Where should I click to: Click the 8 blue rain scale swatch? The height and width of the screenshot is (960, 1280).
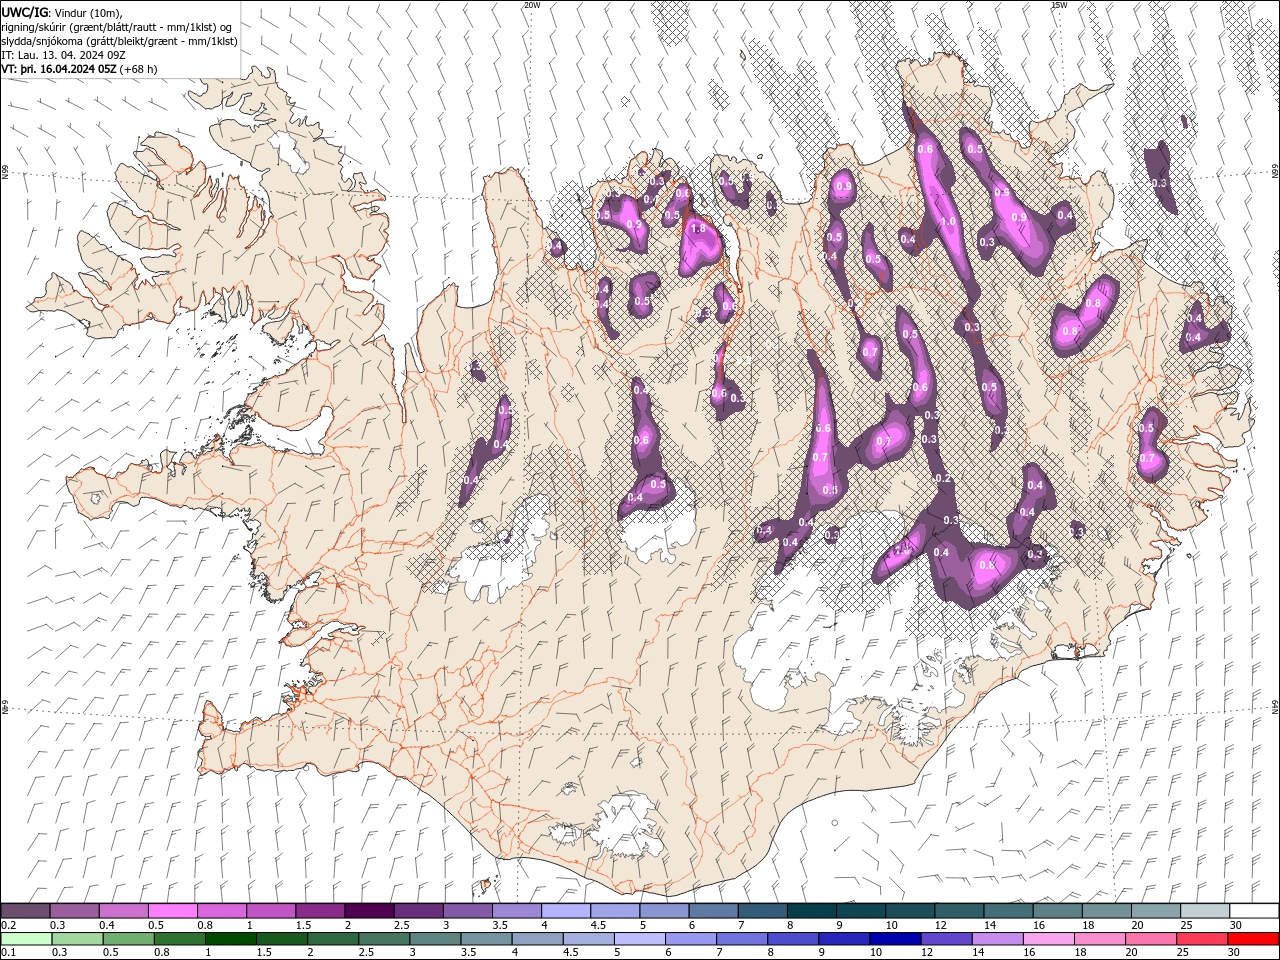tap(793, 939)
